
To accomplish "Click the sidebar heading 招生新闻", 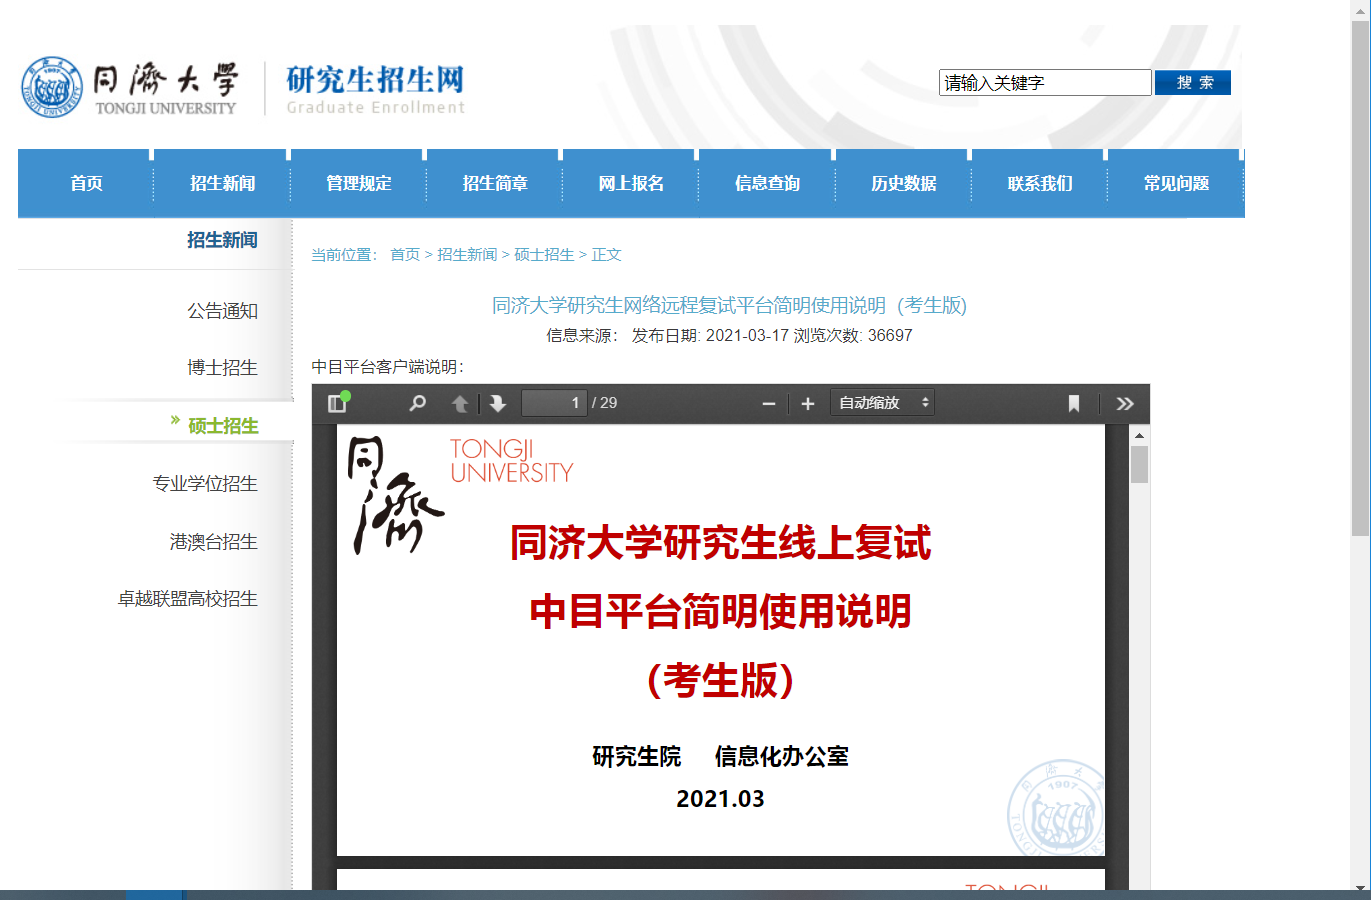I will (222, 240).
